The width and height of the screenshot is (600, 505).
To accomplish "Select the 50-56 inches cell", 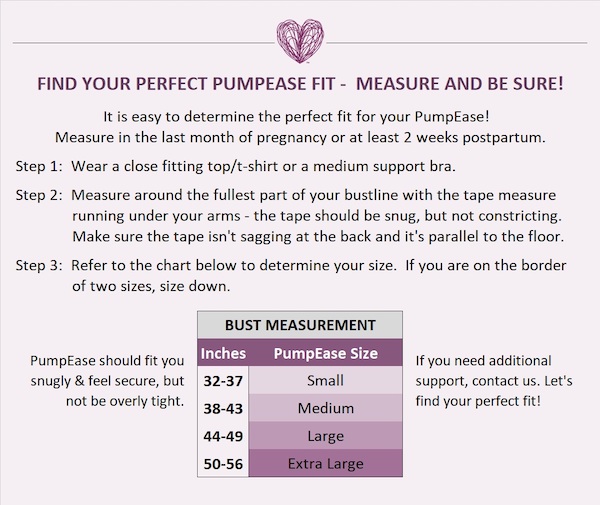I will tap(223, 463).
